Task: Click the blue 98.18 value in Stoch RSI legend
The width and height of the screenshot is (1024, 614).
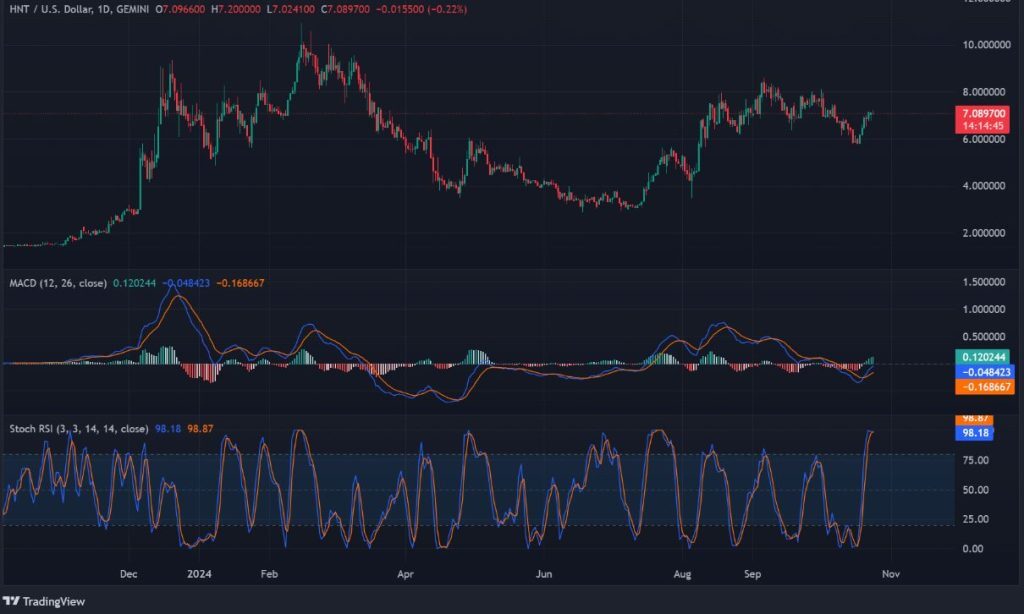Action: (168, 428)
